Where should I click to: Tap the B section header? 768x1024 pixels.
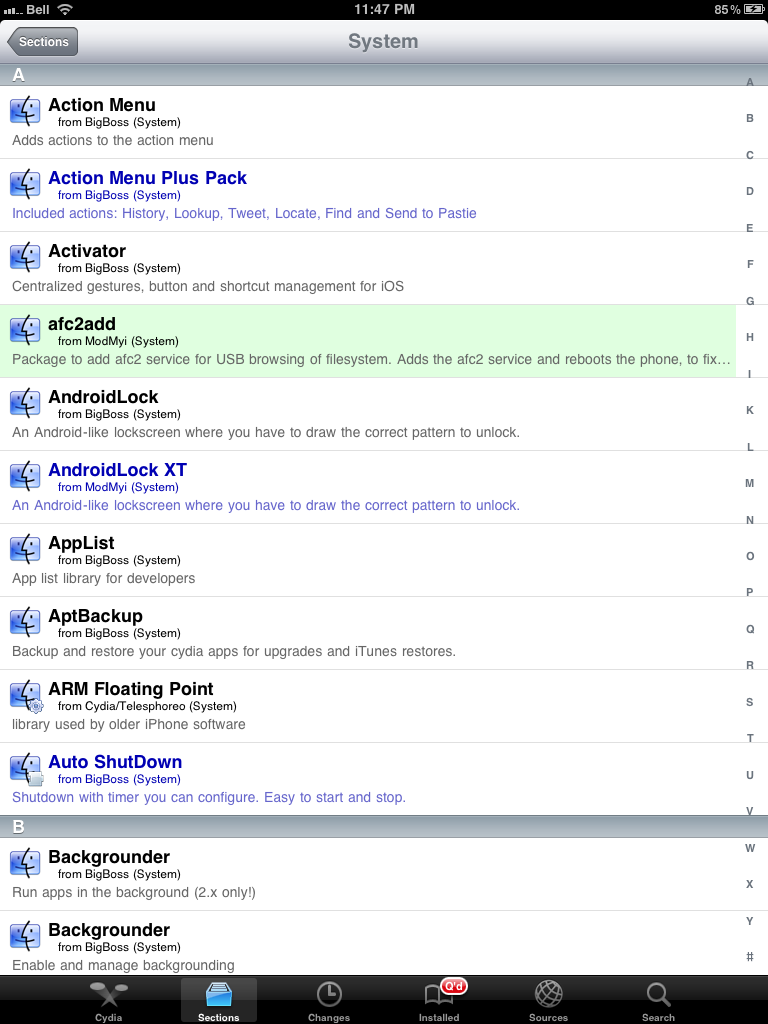(384, 827)
